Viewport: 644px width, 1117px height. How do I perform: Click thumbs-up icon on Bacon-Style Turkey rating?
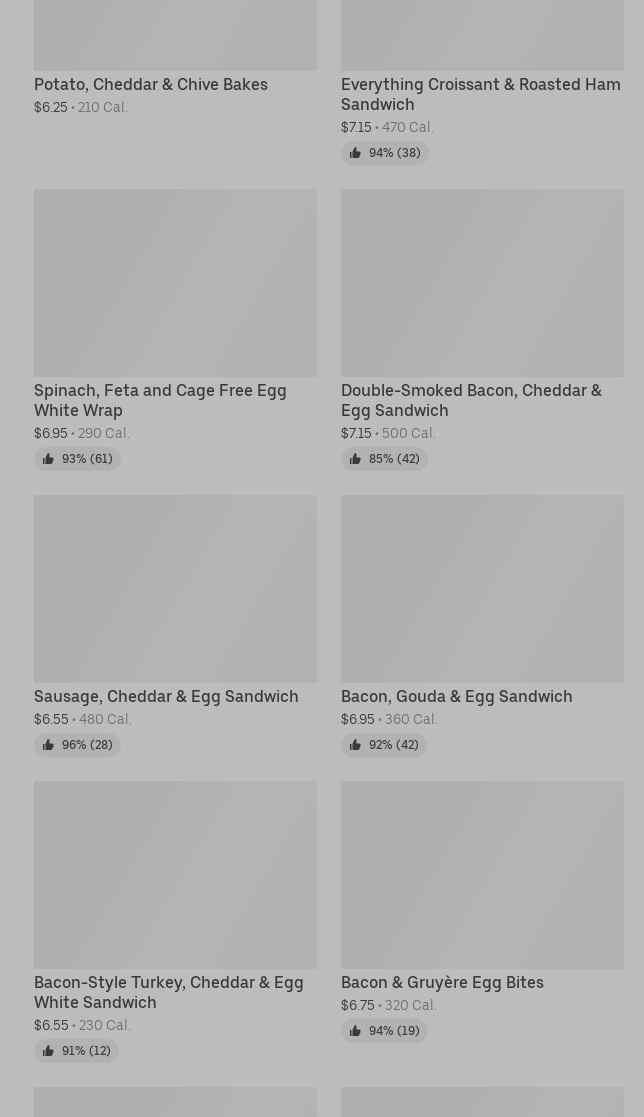pyautogui.click(x=48, y=1051)
